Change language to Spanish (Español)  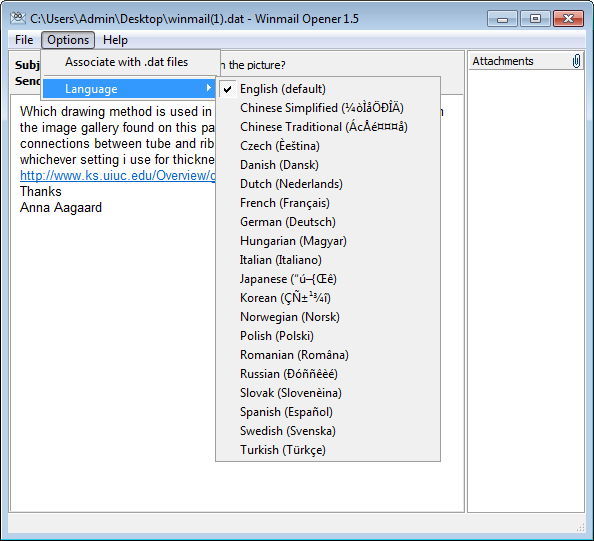[328, 412]
